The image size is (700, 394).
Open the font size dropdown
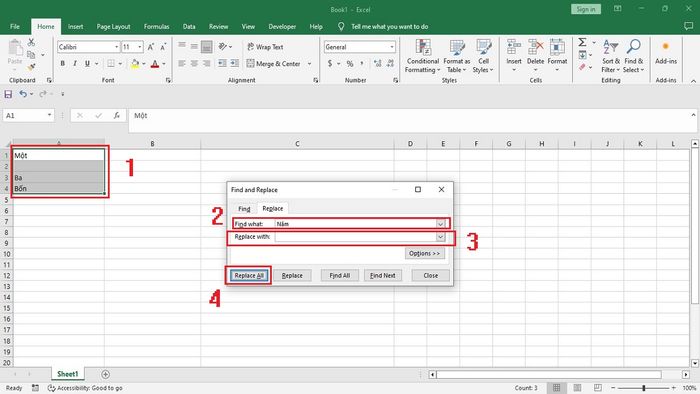[140, 47]
